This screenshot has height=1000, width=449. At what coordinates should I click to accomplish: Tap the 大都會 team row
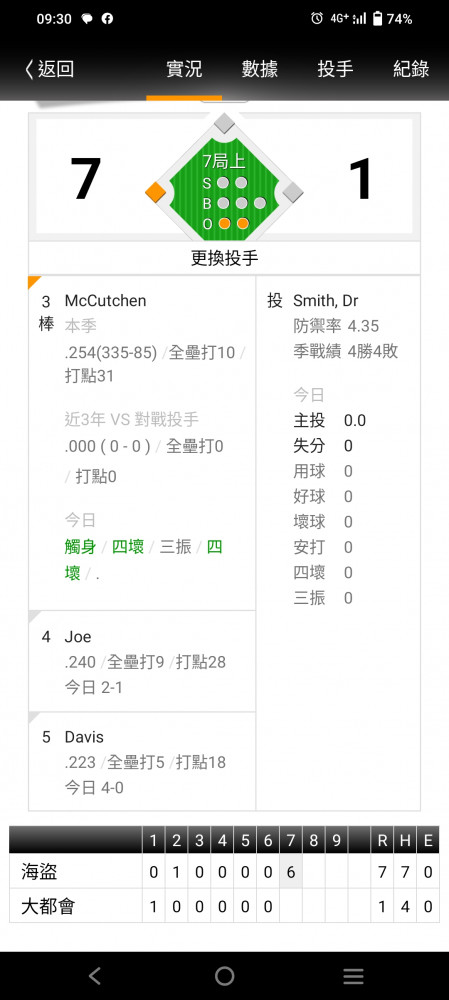224,906
